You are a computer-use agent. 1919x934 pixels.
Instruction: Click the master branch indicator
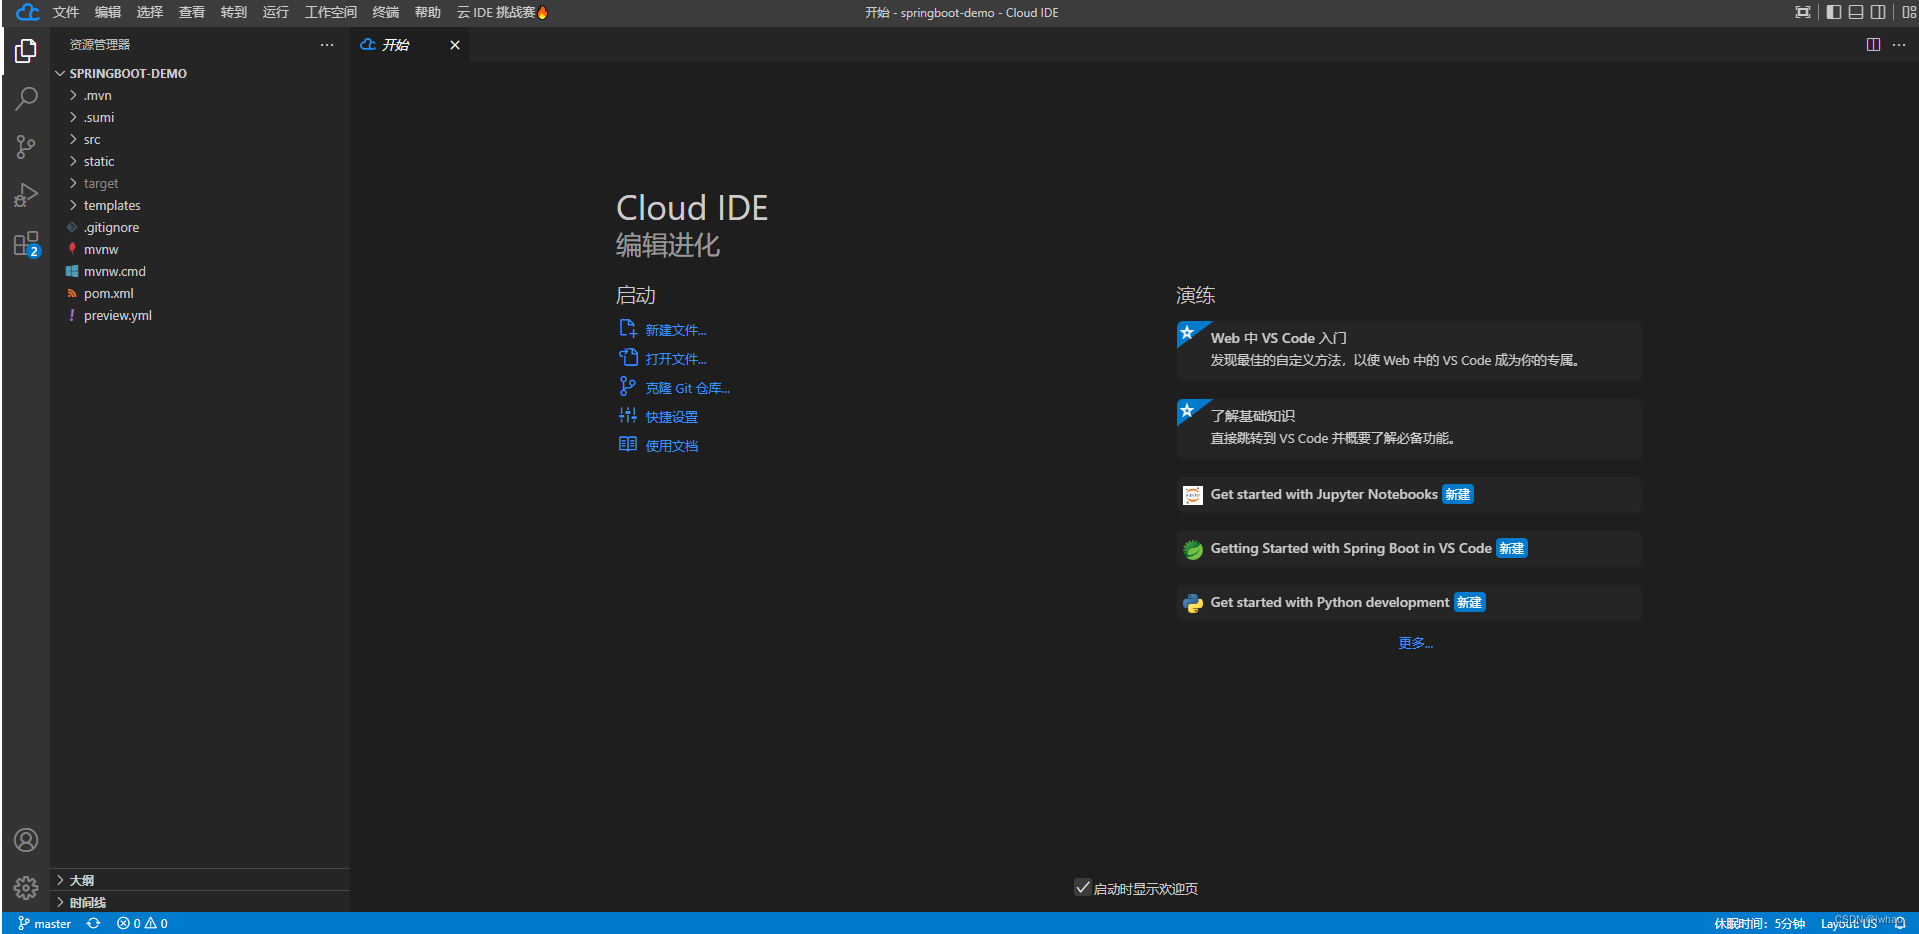pyautogui.click(x=45, y=923)
